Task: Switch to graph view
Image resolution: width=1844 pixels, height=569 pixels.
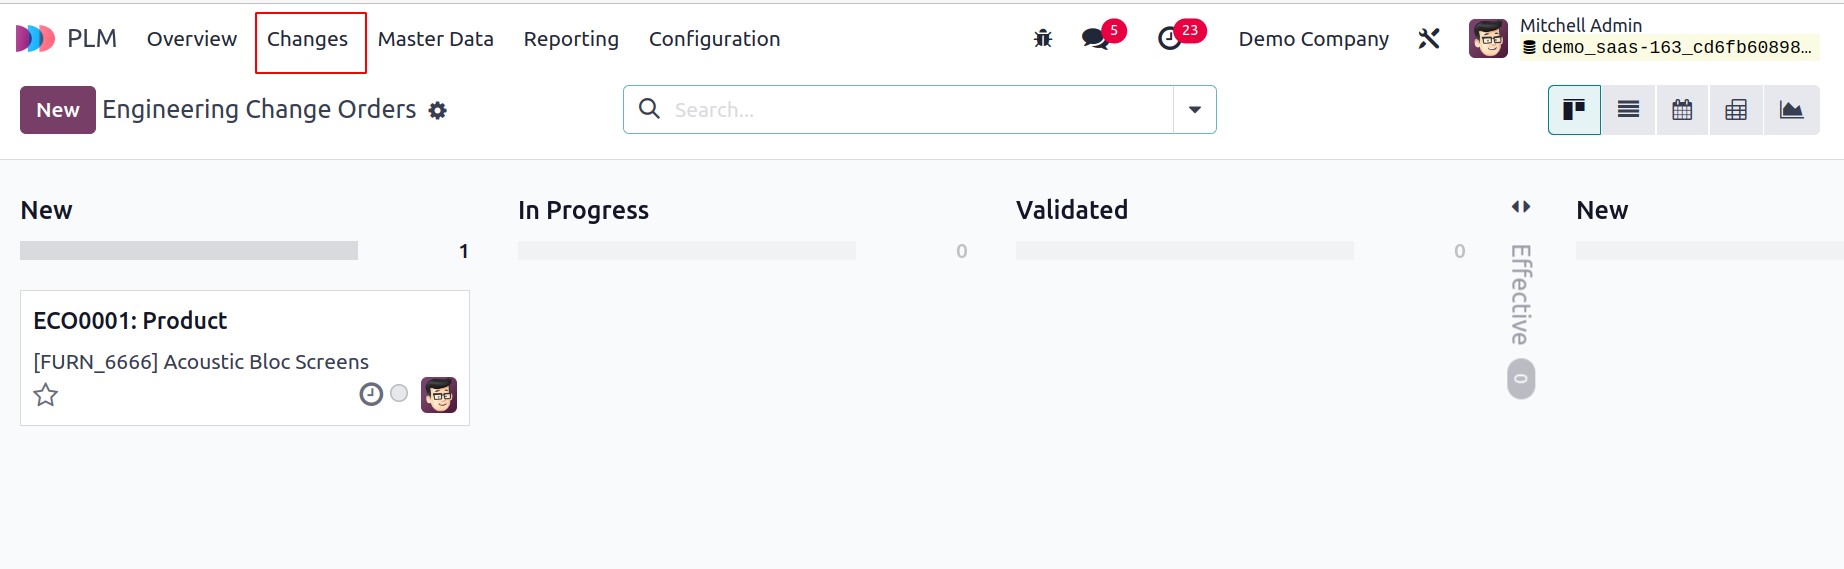Action: pyautogui.click(x=1791, y=110)
